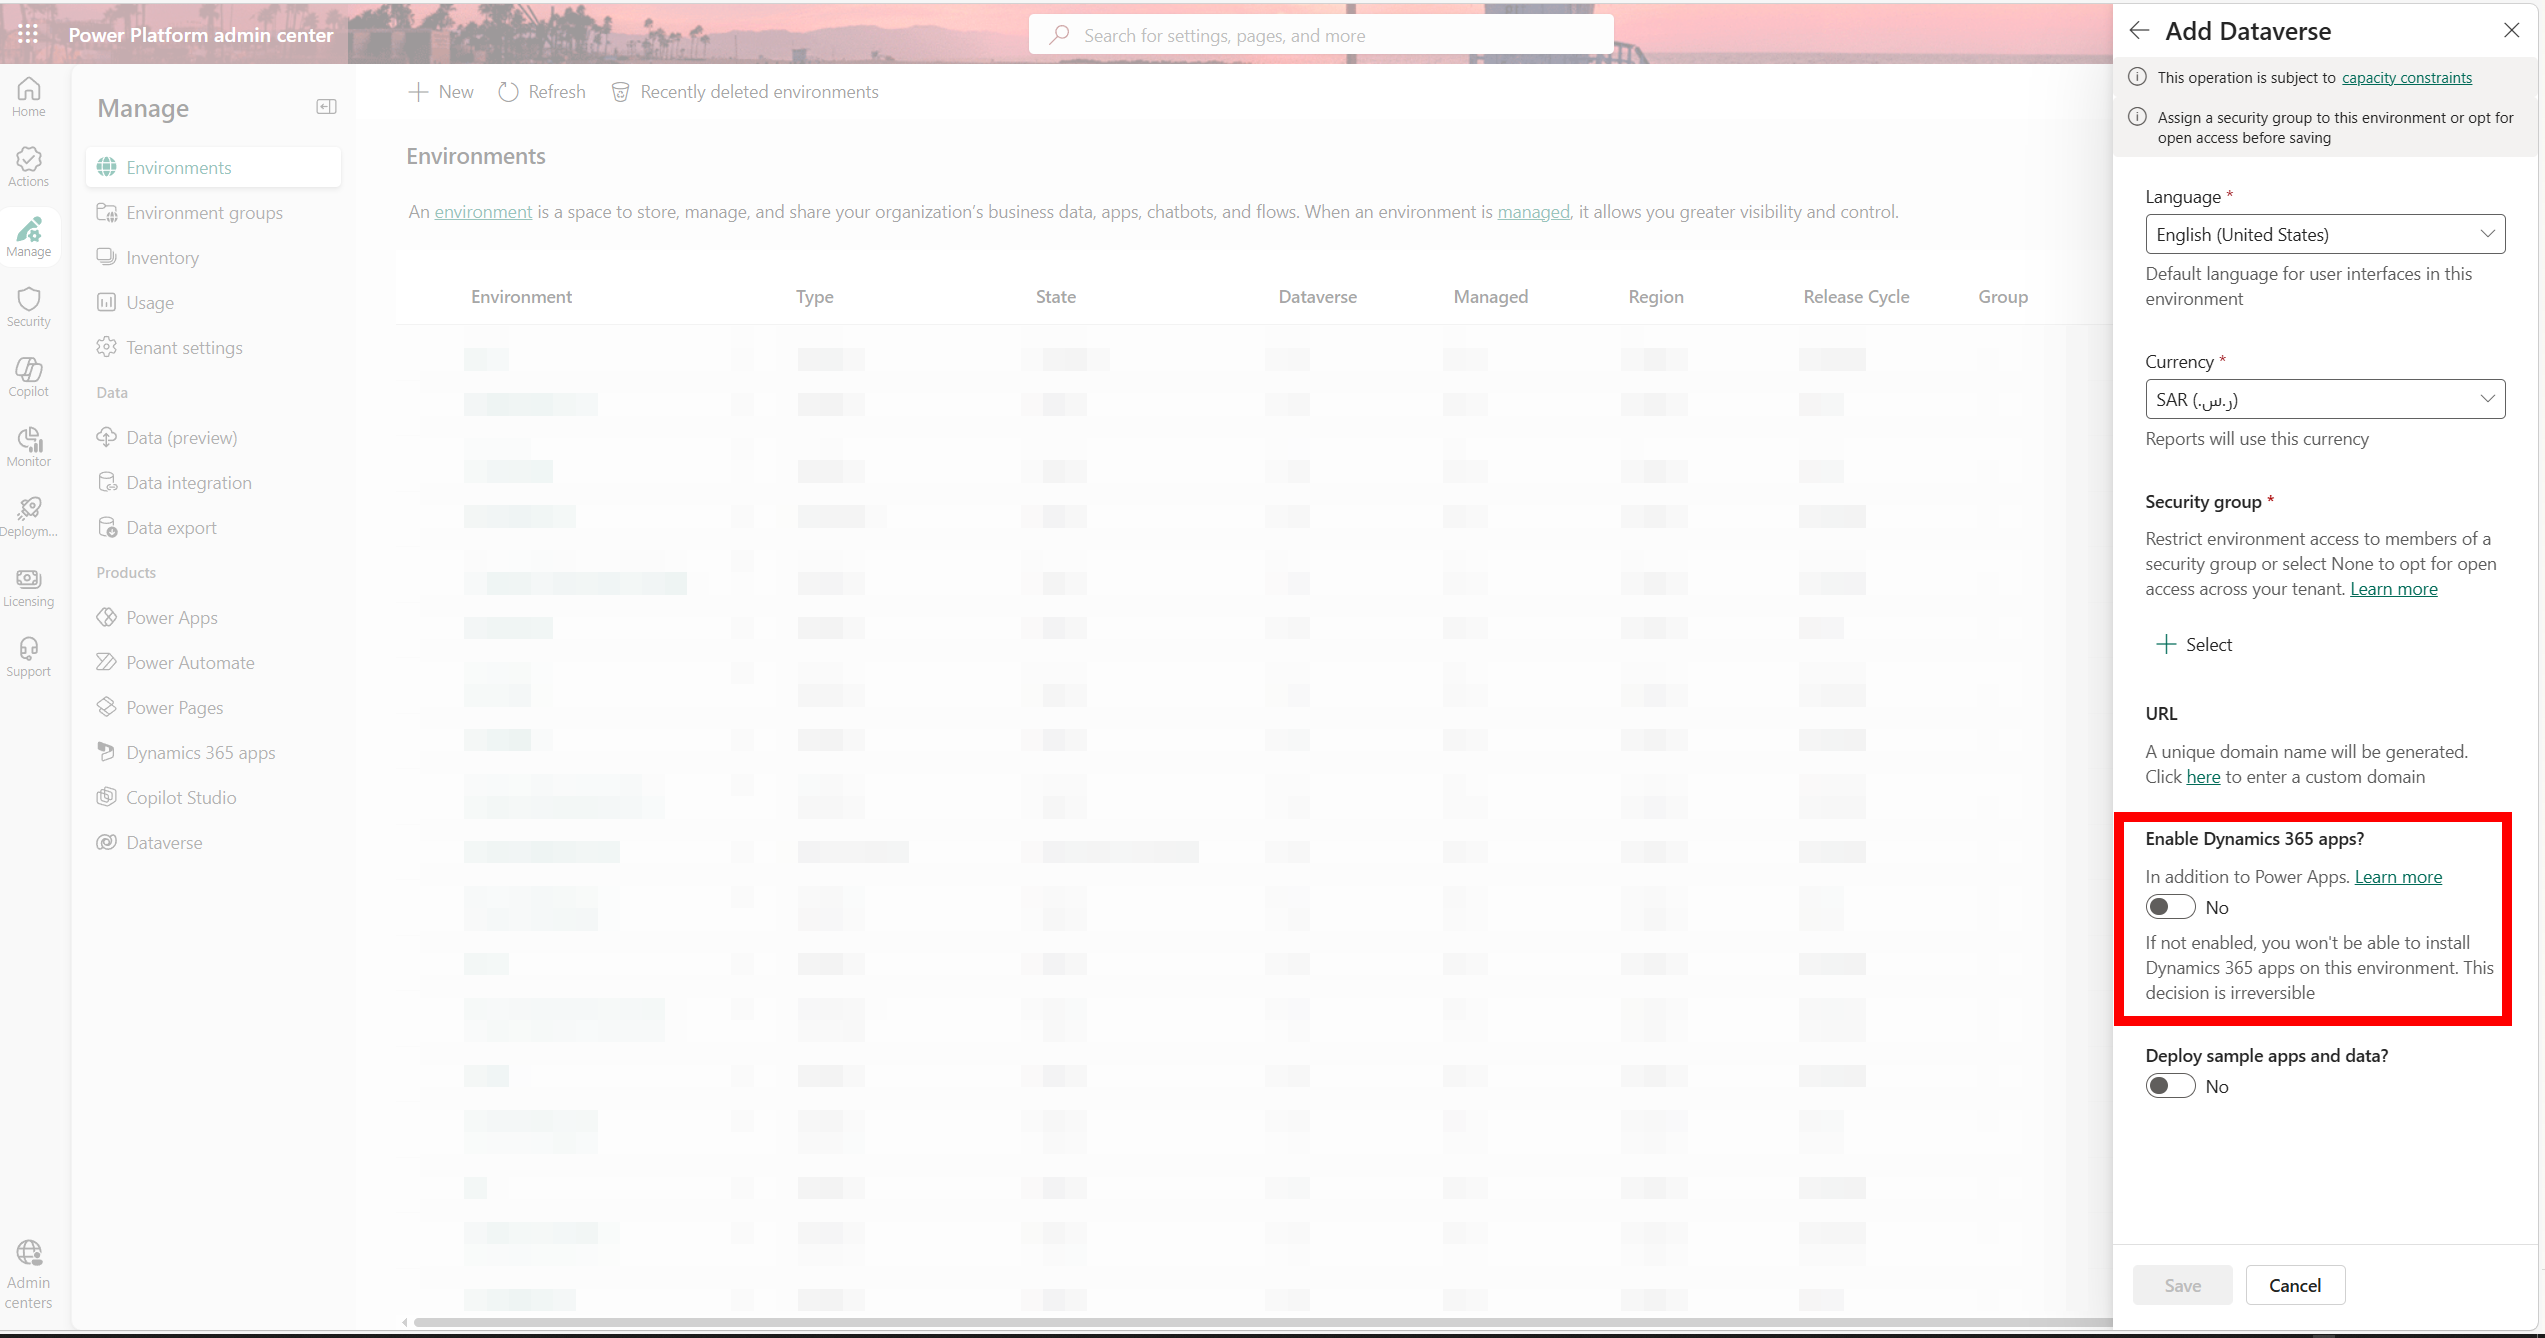The width and height of the screenshot is (2545, 1338).
Task: Open Monitor in the left rail
Action: click(28, 447)
